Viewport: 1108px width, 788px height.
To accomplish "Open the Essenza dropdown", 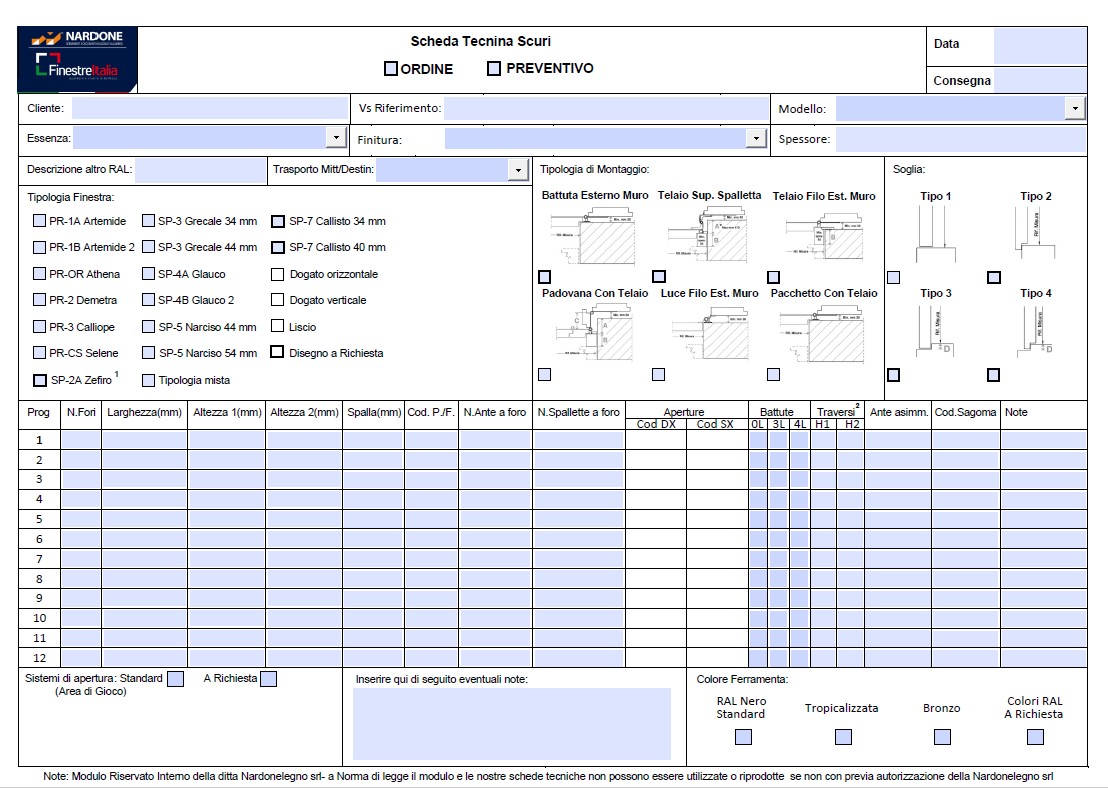I will 336,137.
